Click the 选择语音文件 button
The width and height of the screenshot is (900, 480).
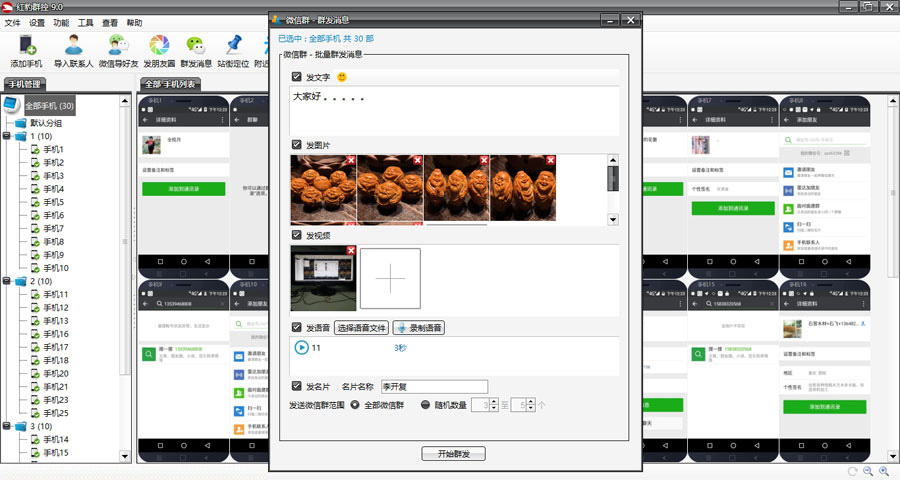(362, 328)
